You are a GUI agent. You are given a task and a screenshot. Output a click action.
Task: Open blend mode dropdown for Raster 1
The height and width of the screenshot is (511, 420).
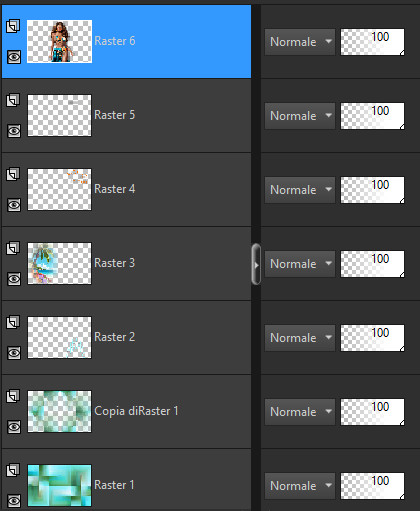(300, 486)
